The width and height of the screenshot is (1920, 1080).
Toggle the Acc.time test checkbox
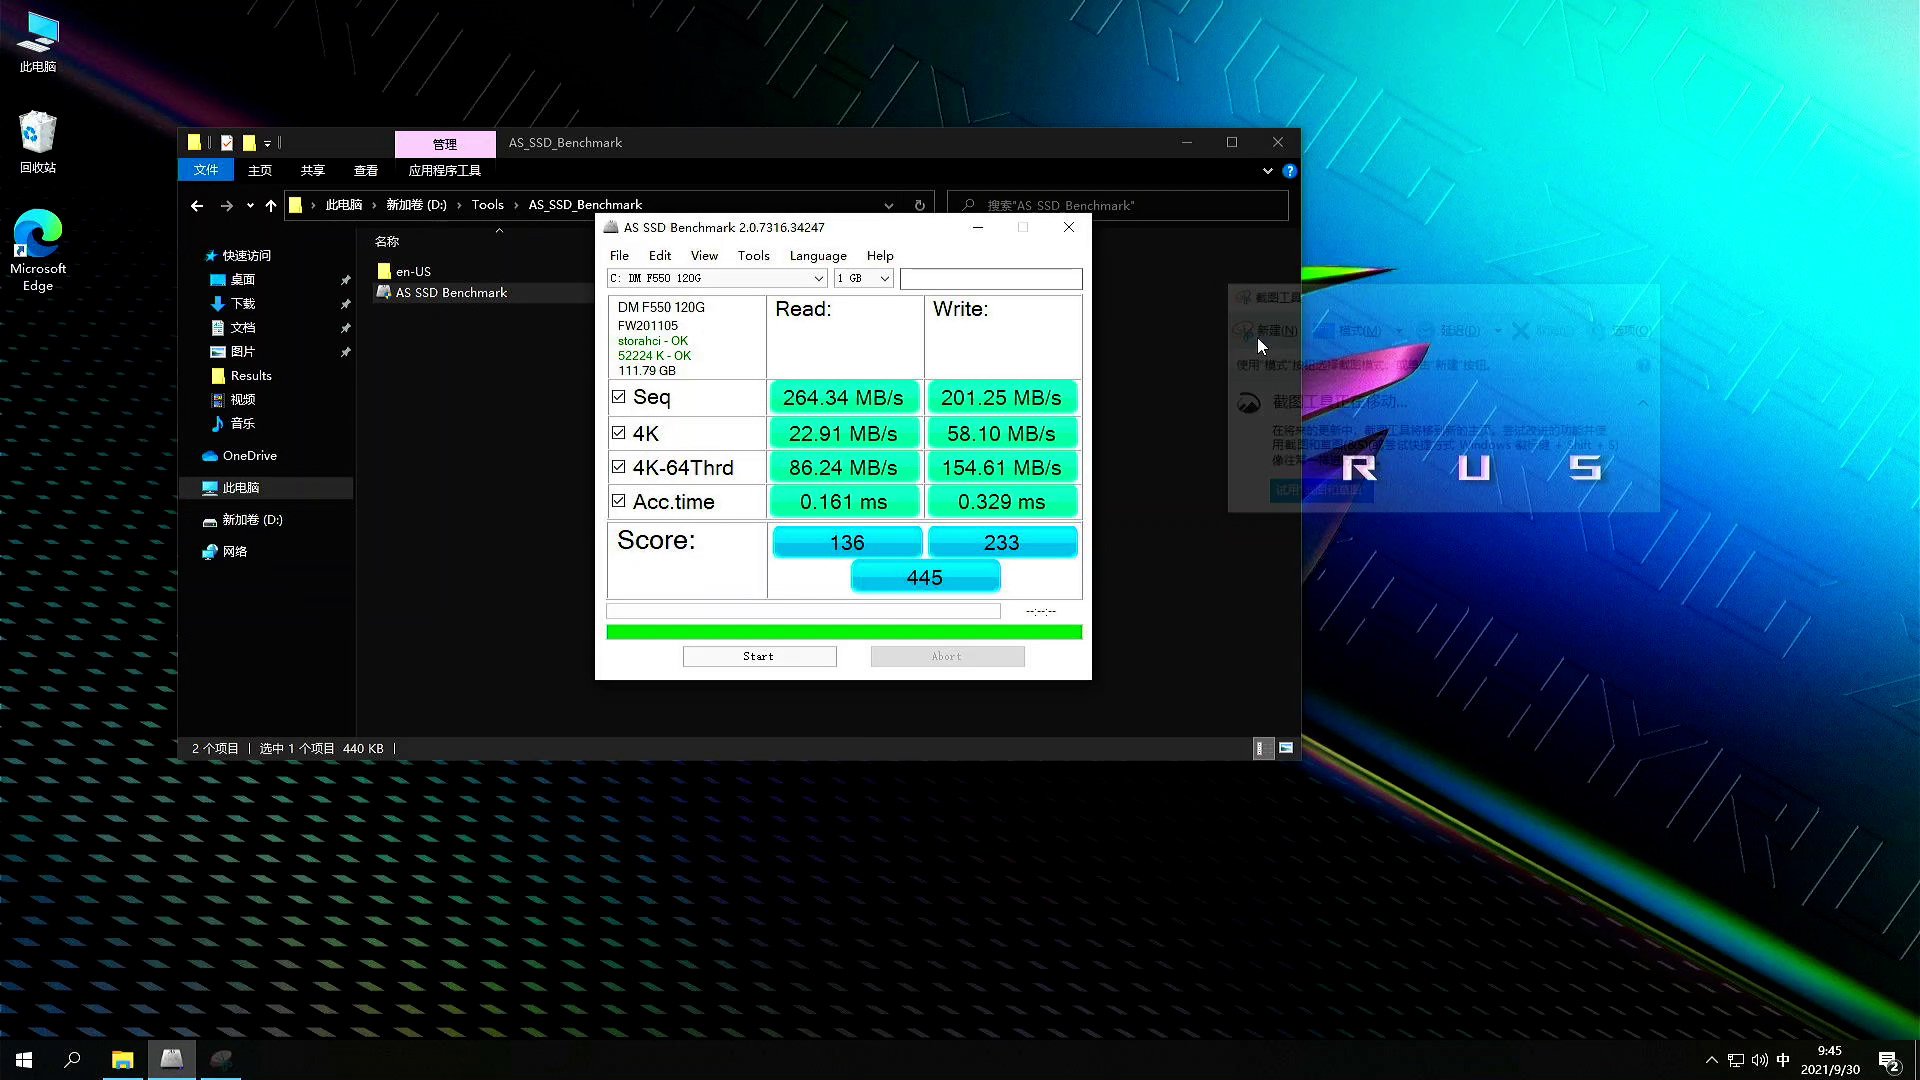point(618,501)
